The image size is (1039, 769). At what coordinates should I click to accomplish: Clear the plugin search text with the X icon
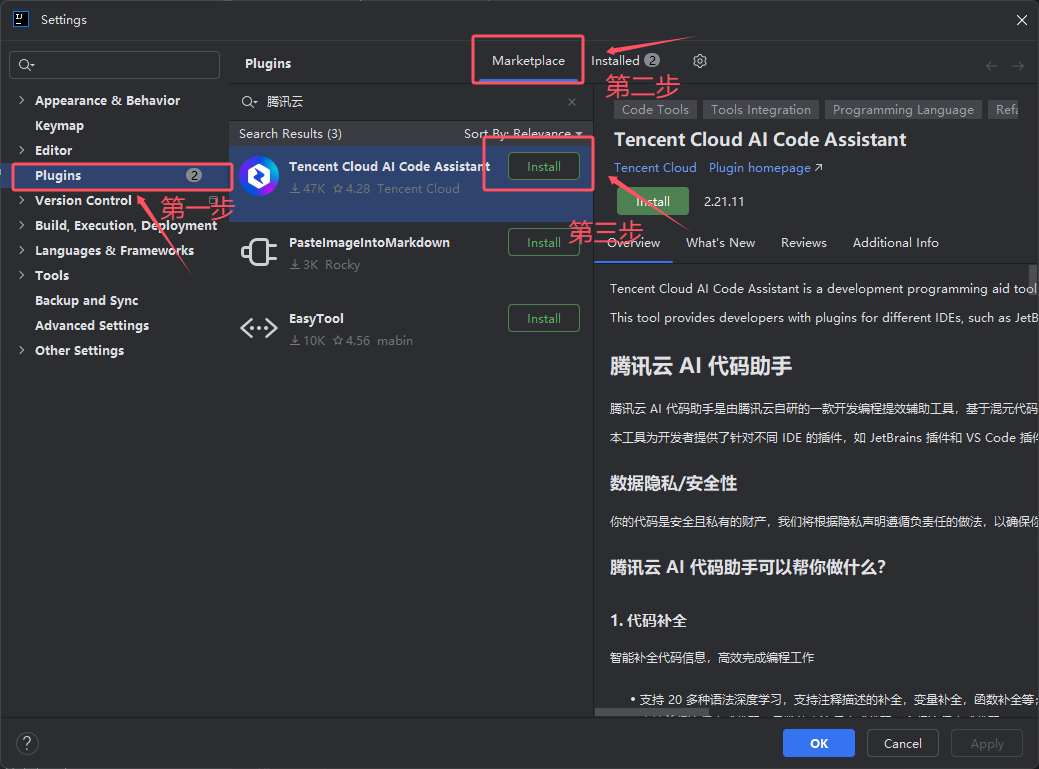572,102
